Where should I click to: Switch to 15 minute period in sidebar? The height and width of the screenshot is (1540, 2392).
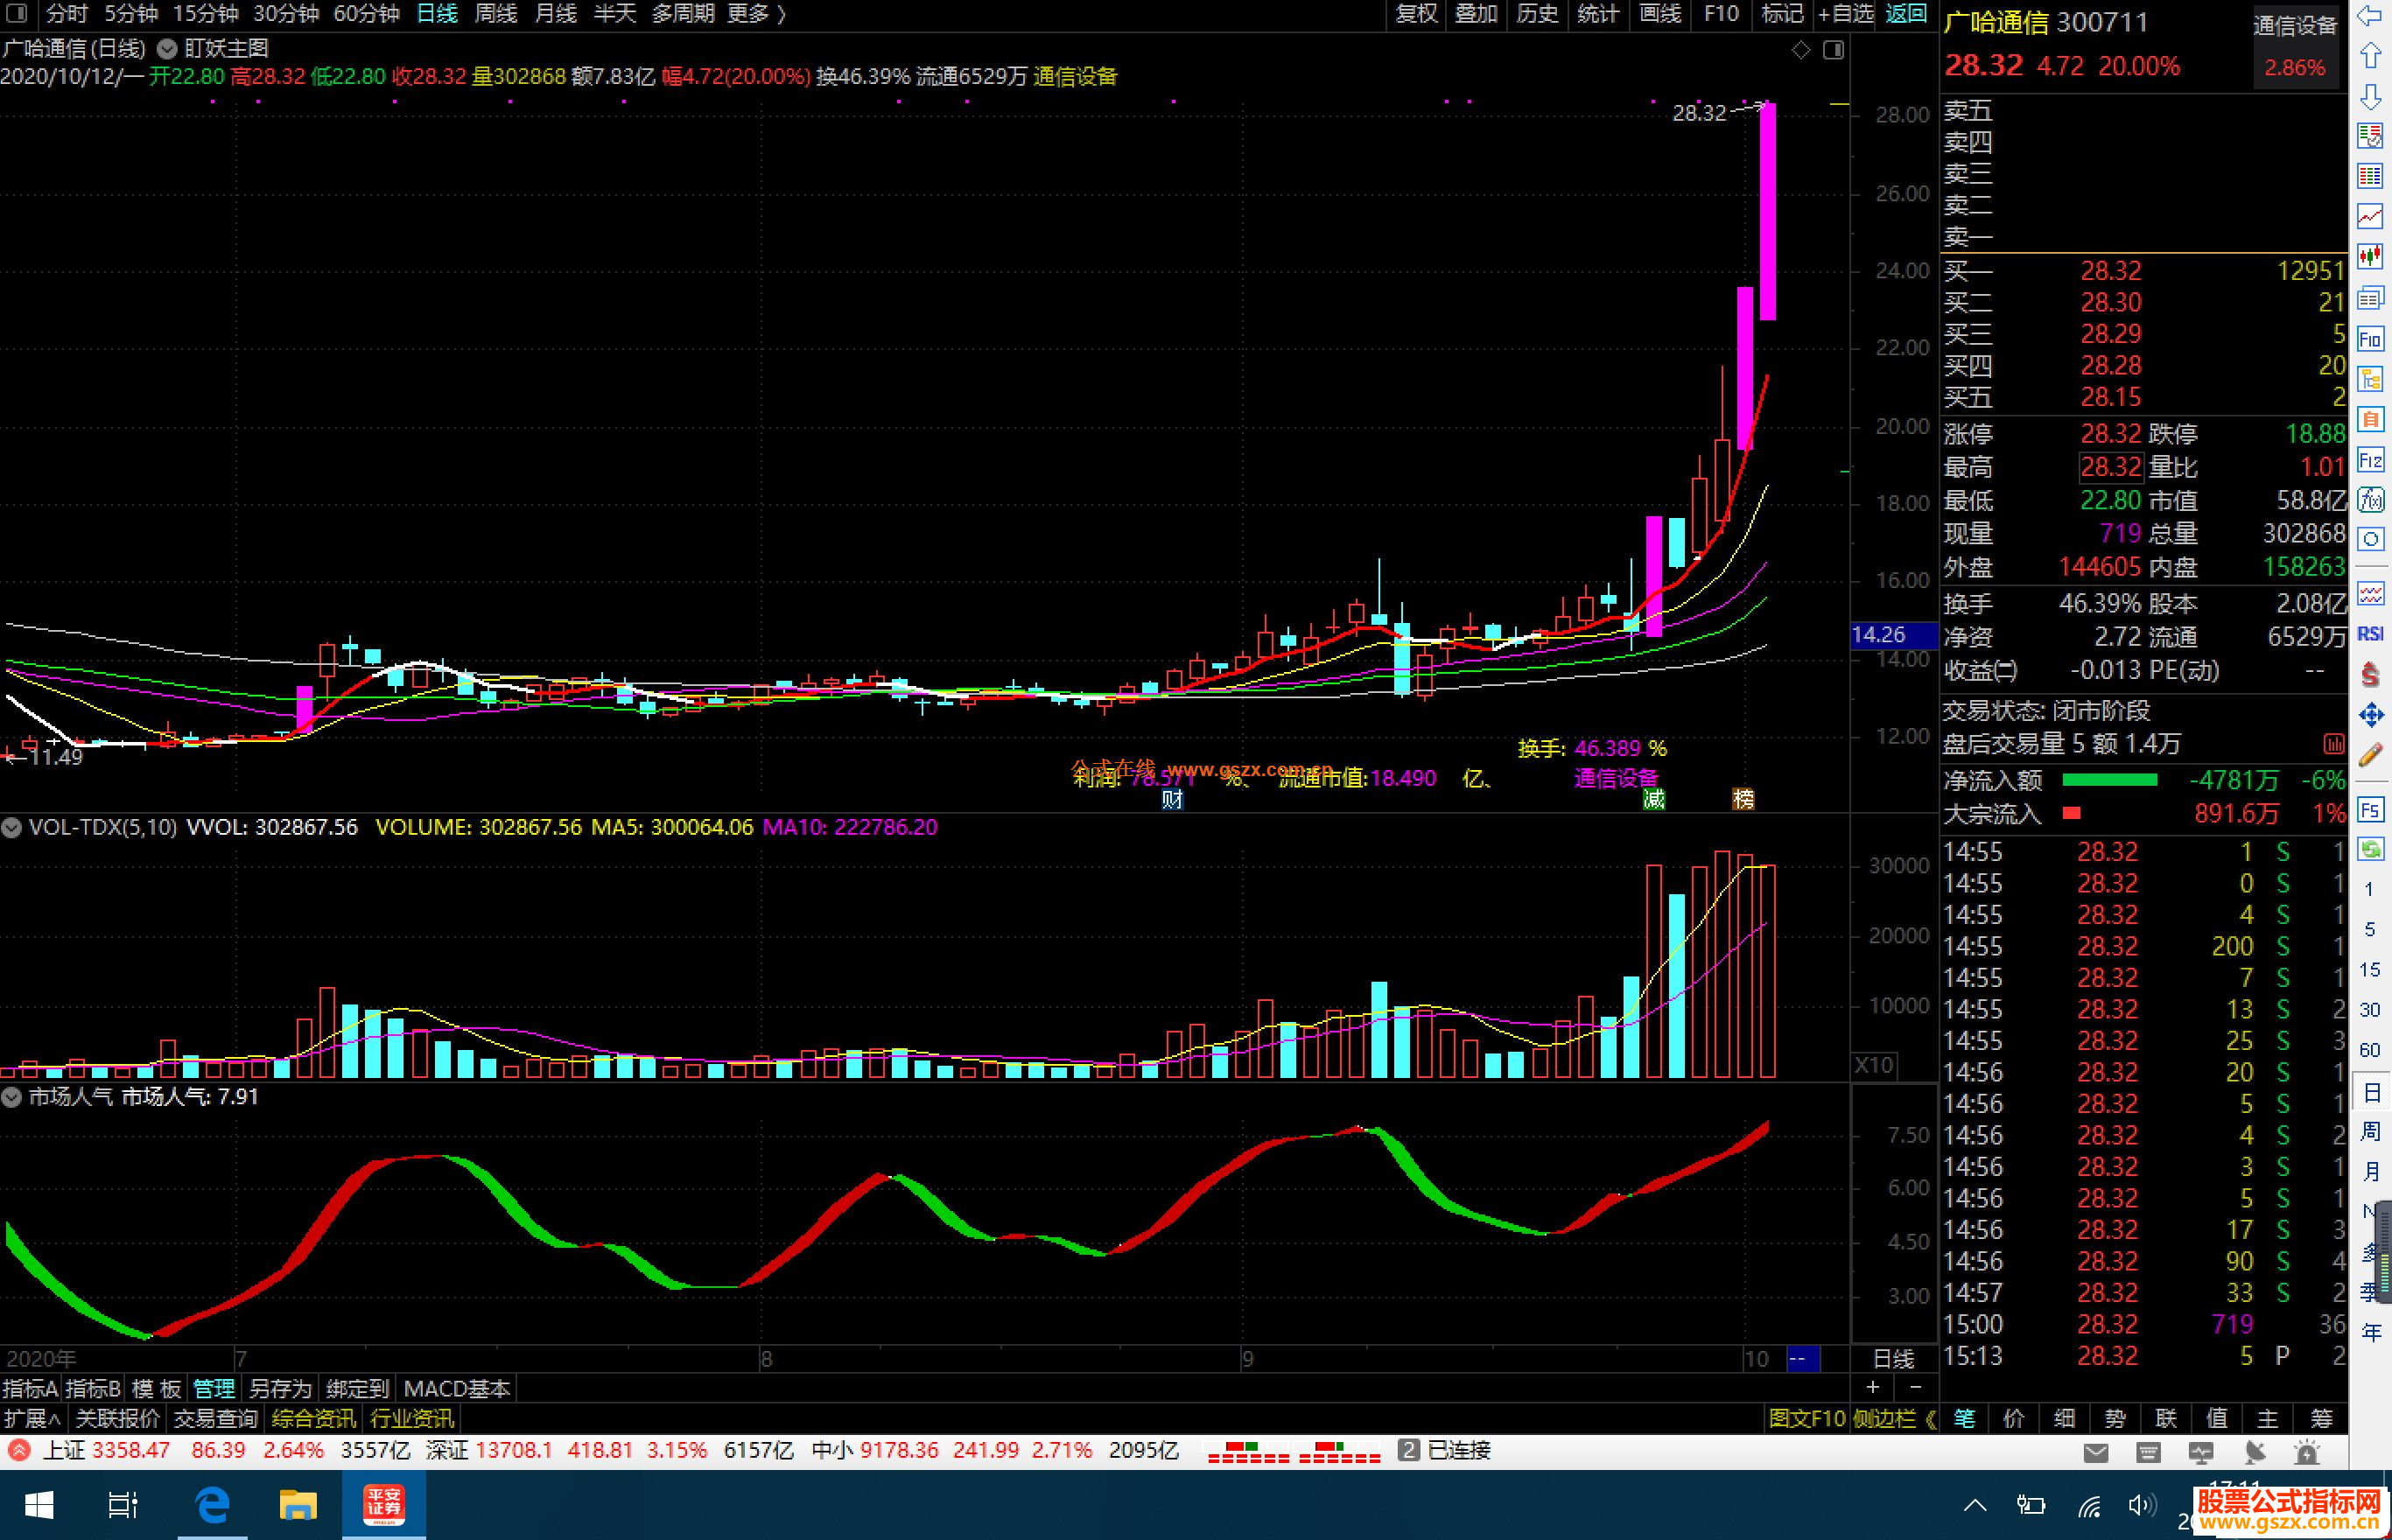coord(2370,970)
